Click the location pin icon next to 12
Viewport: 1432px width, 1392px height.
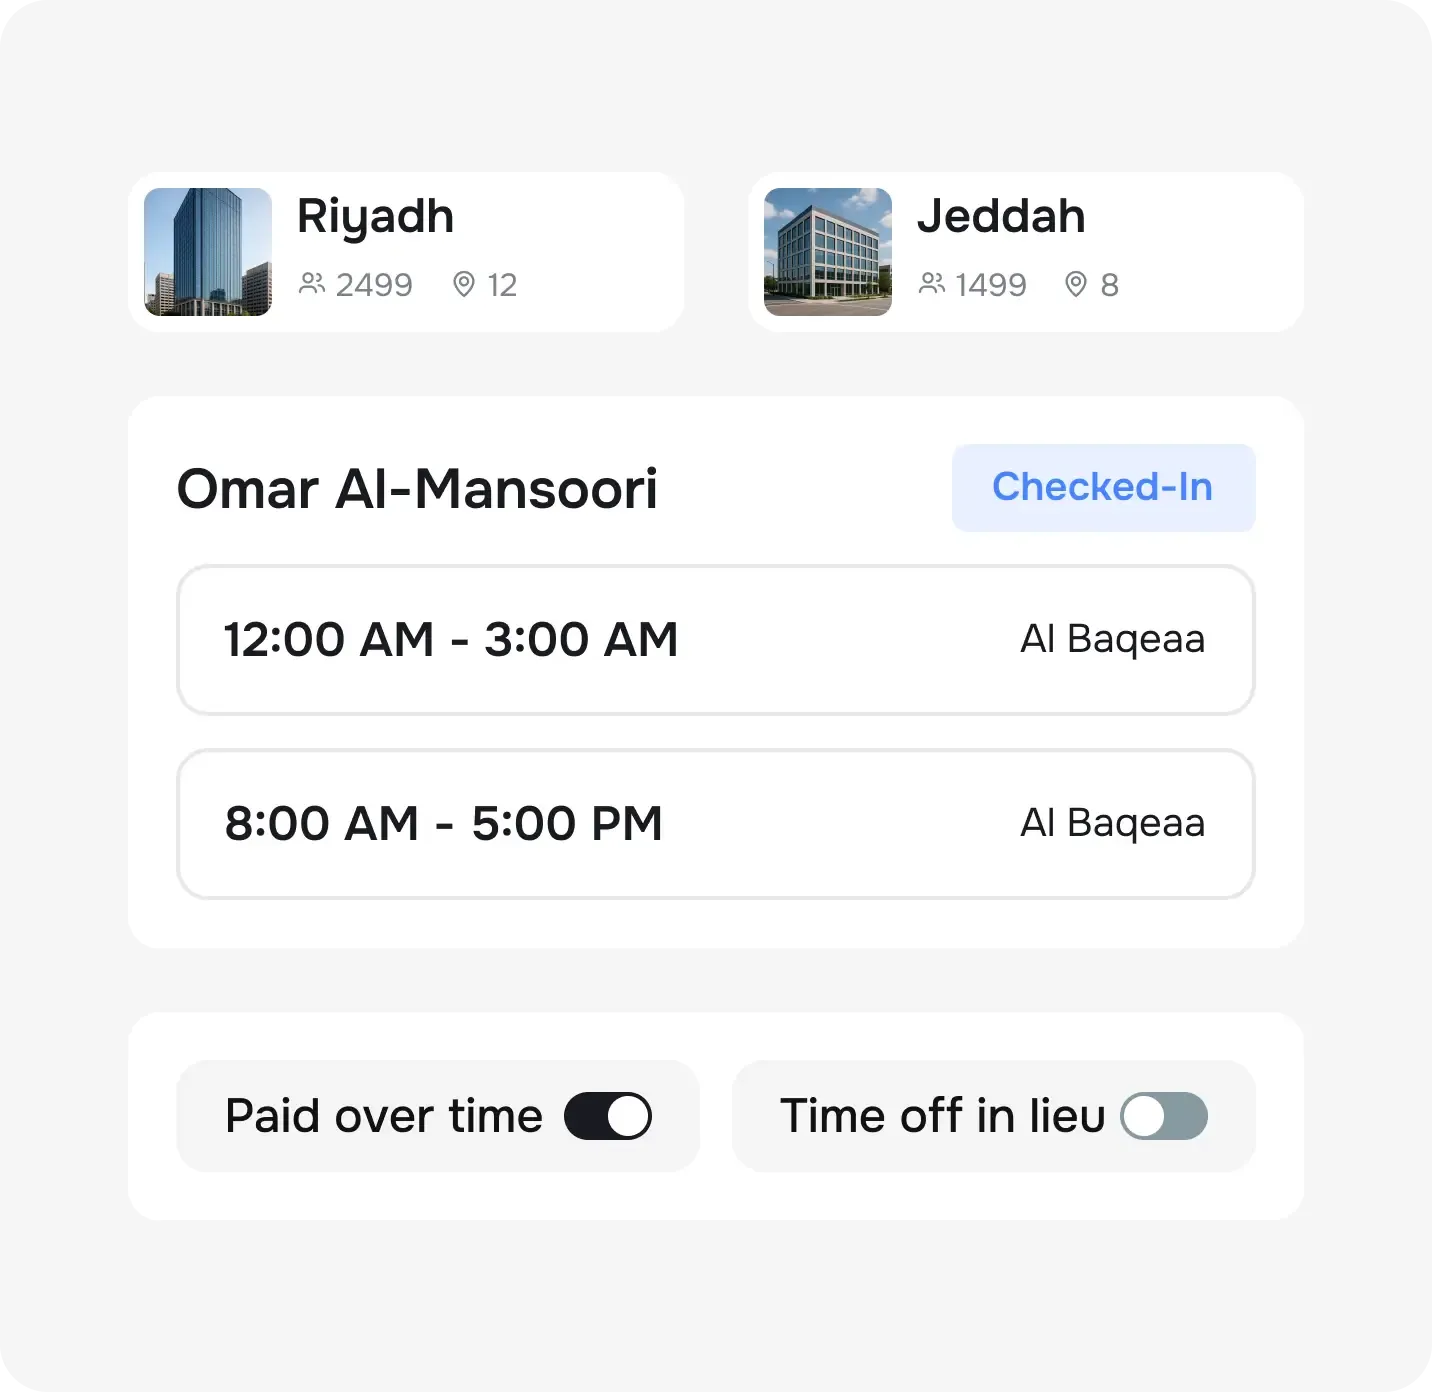click(x=463, y=285)
